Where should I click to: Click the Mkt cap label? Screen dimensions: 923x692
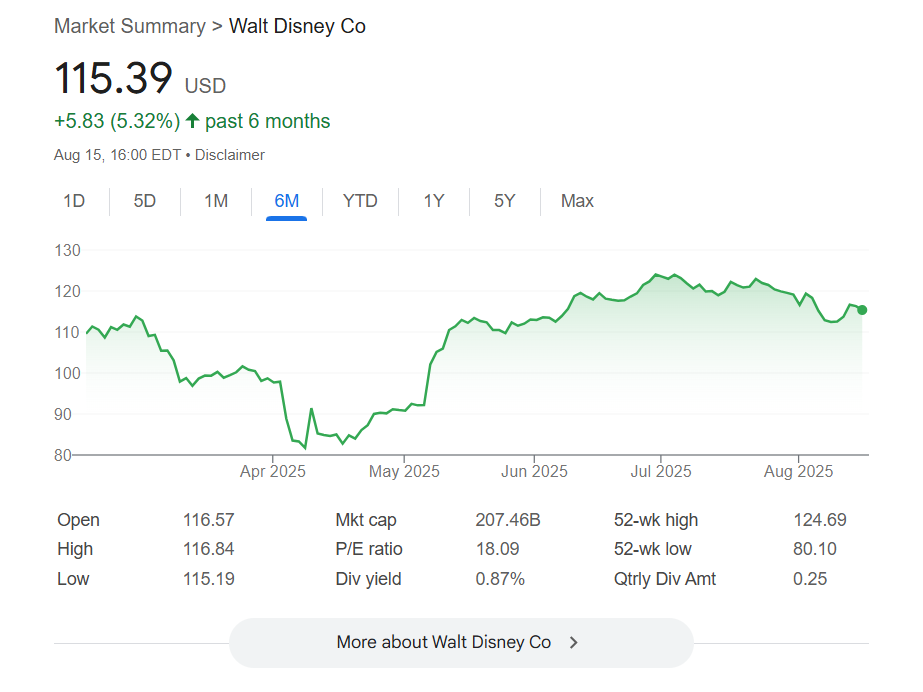point(366,520)
